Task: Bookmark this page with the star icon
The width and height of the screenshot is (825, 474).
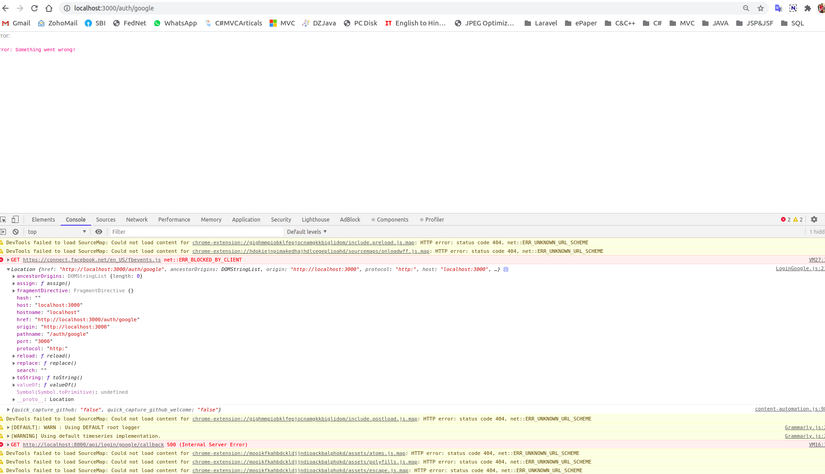Action: point(760,8)
